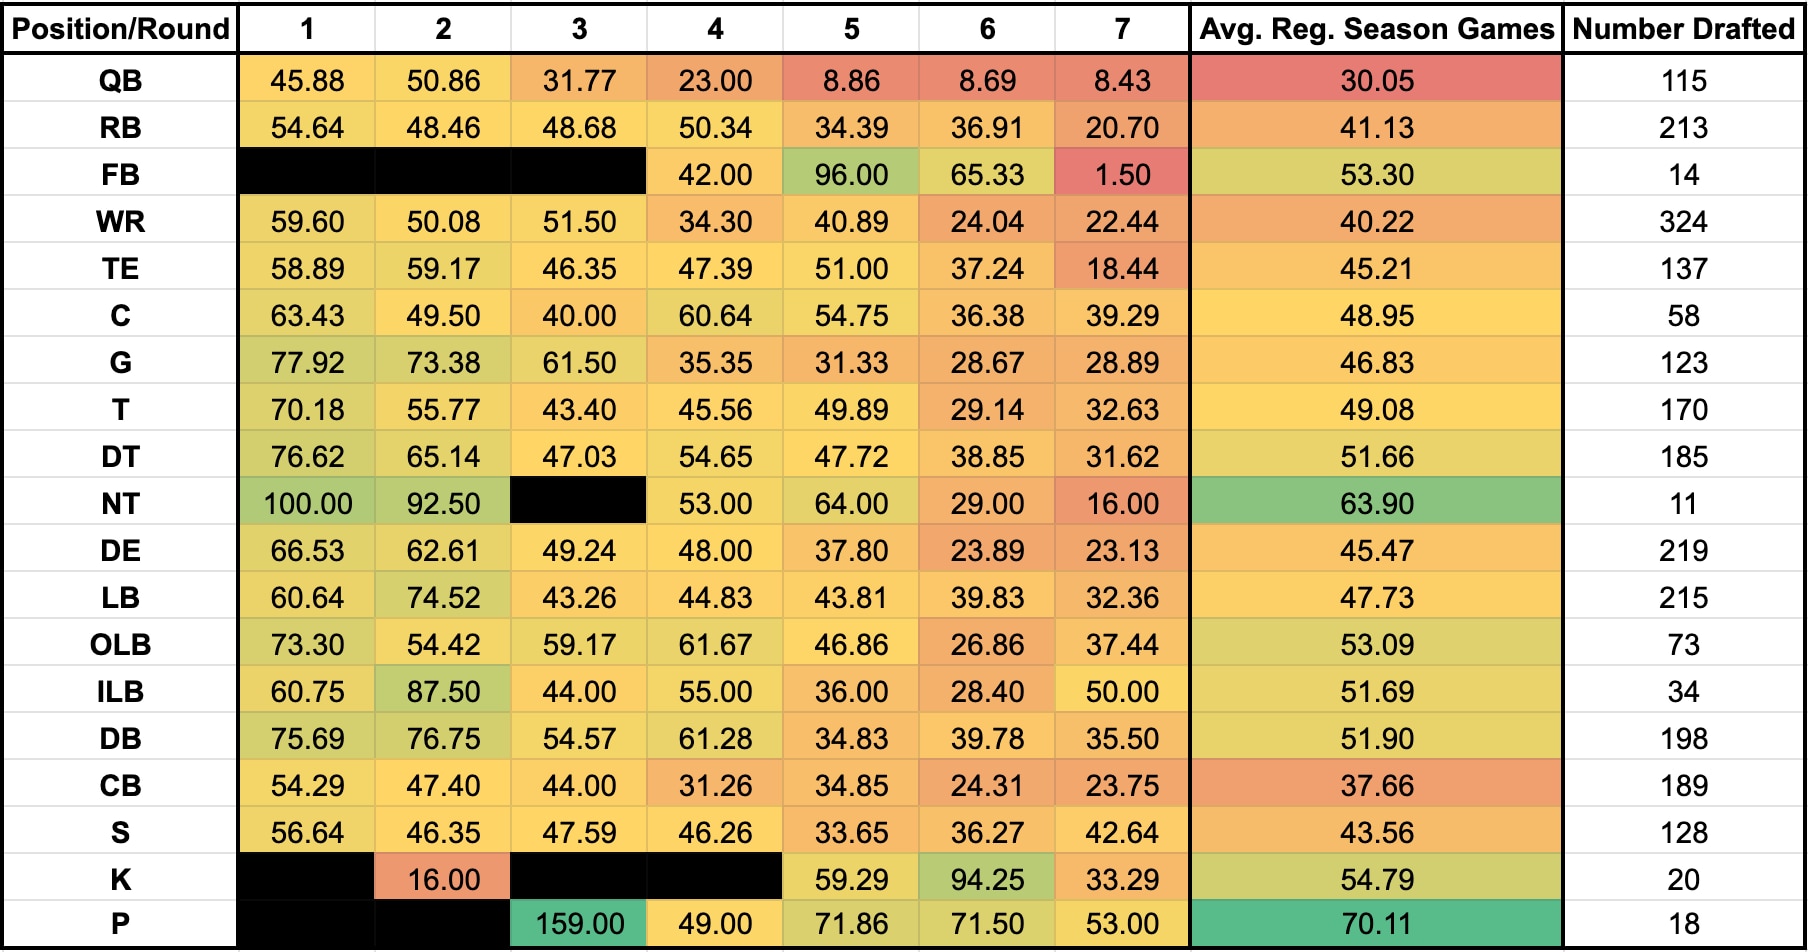Select the QB average cell 30.05
This screenshot has width=1808, height=952.
(x=1376, y=80)
